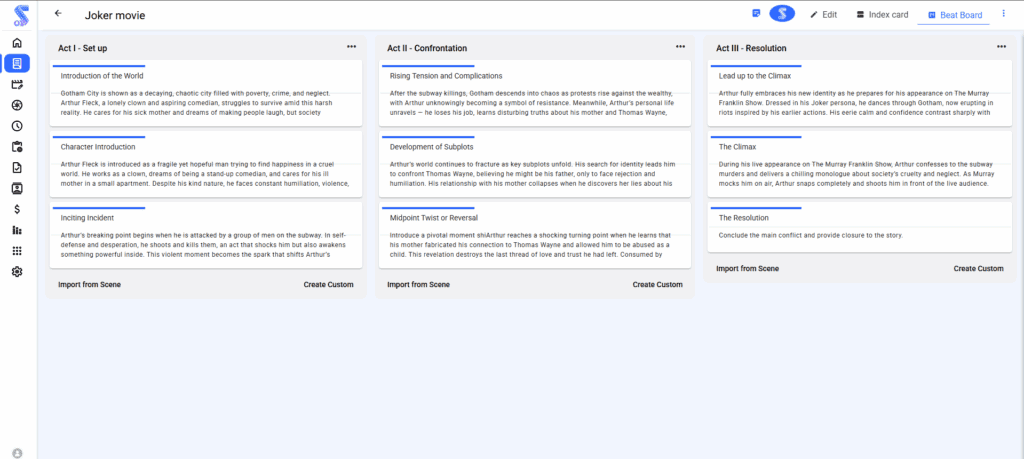
Task: Open the Introduction of the World card
Action: pos(206,93)
